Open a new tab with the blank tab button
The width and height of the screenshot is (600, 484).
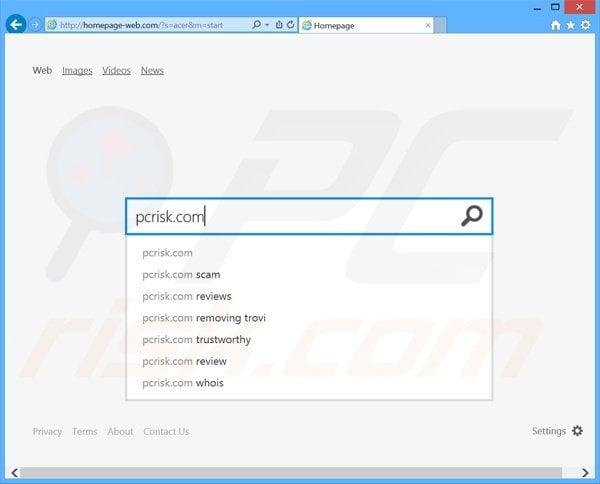pyautogui.click(x=440, y=25)
